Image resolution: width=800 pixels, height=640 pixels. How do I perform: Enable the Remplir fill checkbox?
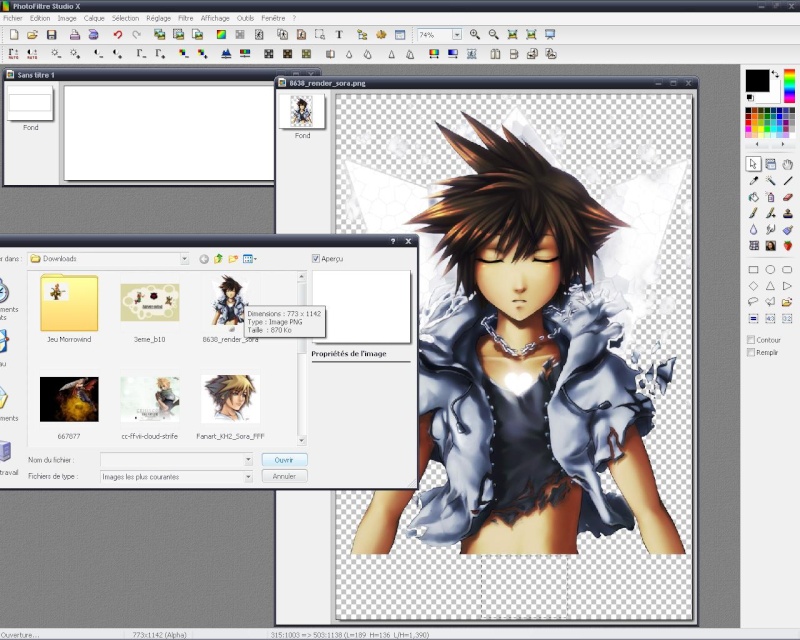[751, 352]
